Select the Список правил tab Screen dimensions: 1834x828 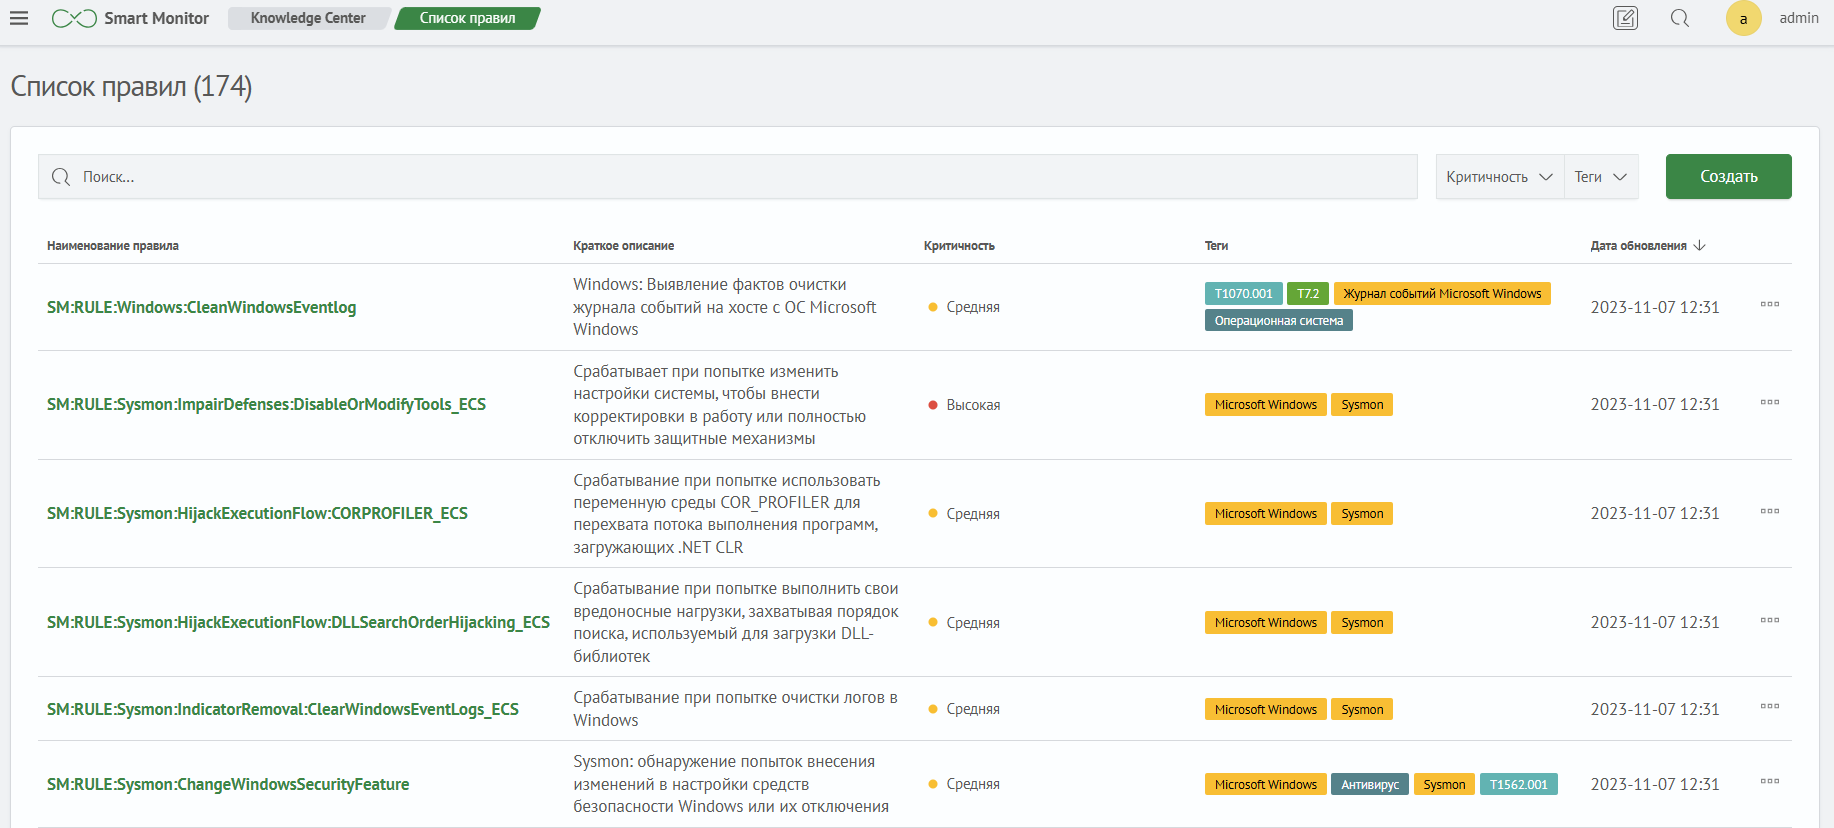pos(468,18)
